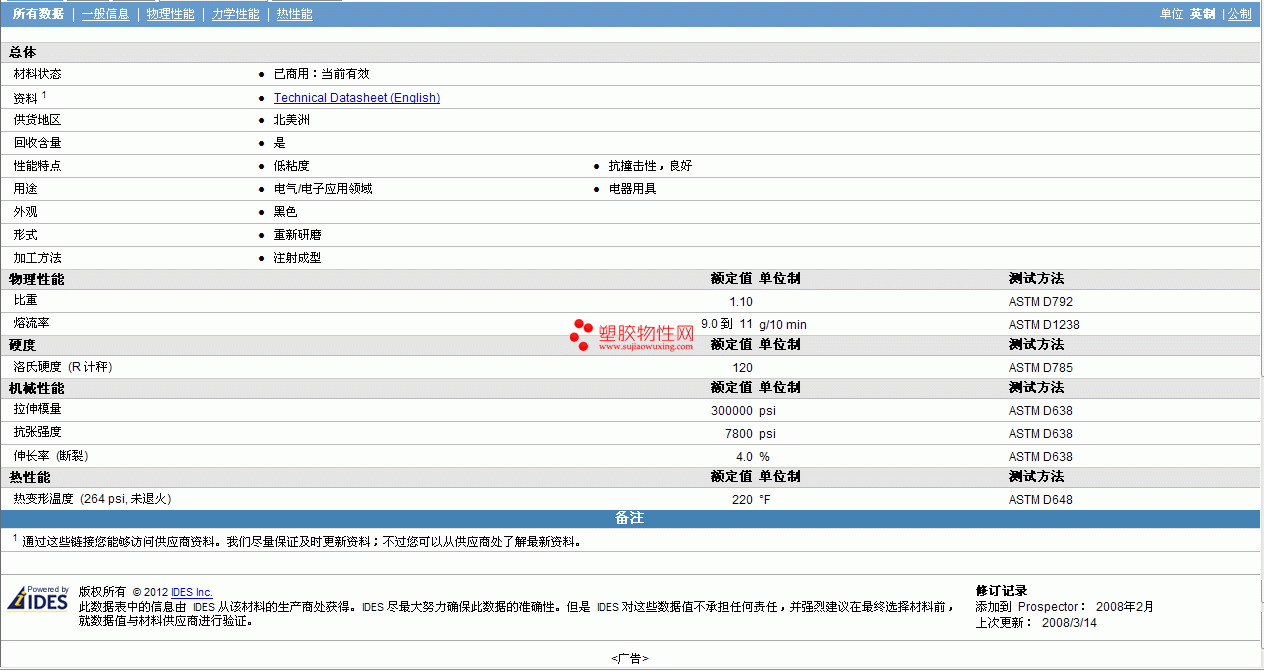Select the 抗撞击性，良好 feature
The image size is (1264, 671).
pyautogui.click(x=650, y=166)
